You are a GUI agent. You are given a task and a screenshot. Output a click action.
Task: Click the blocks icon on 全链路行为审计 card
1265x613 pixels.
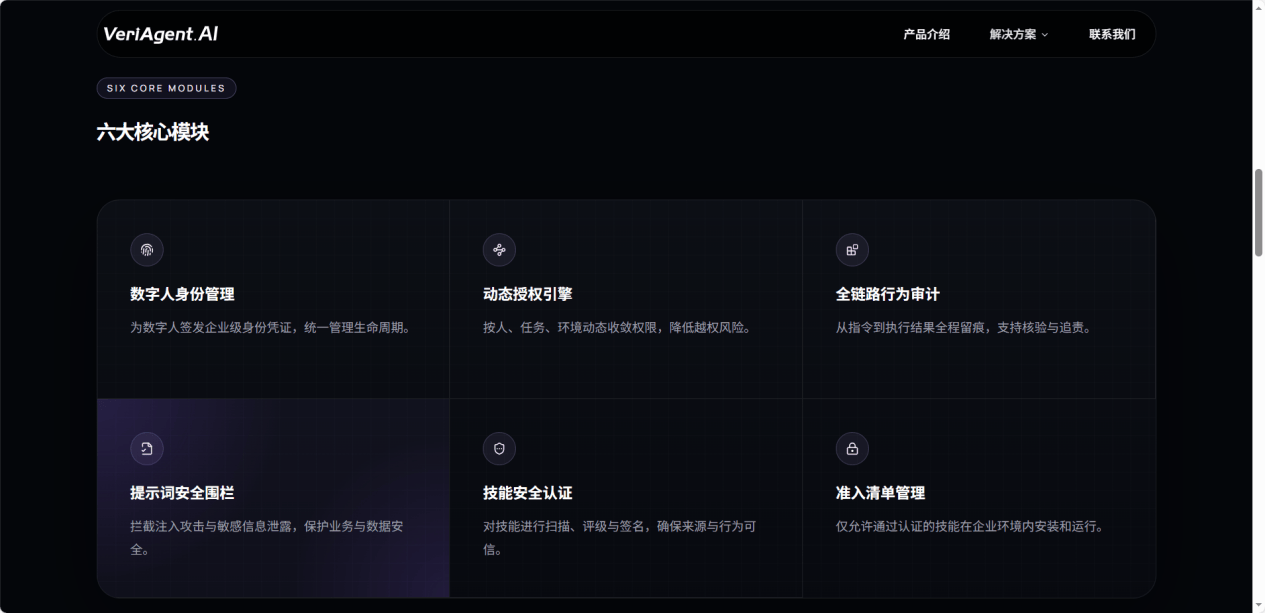click(852, 250)
